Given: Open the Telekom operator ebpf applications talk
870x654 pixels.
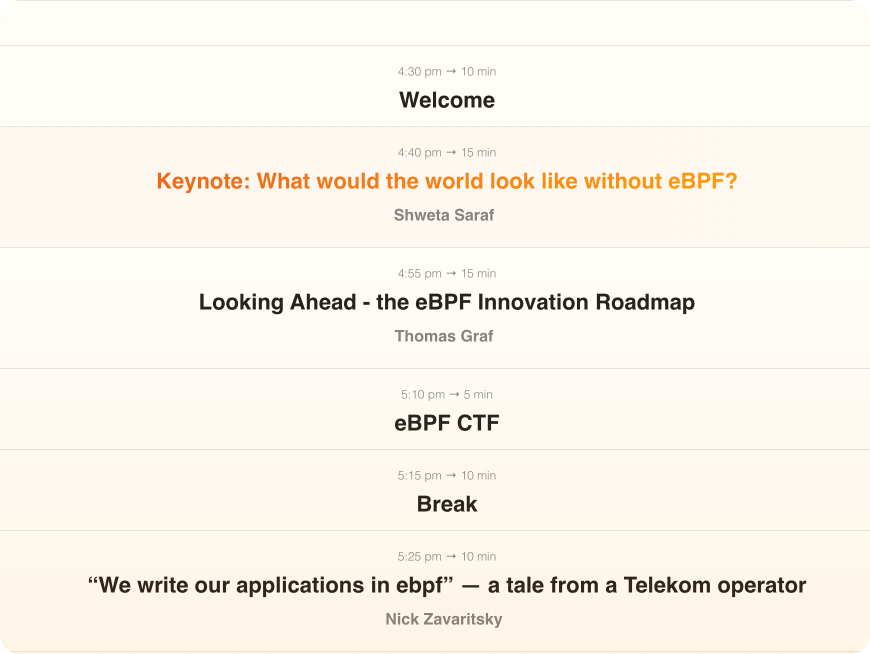Looking at the screenshot, I should (x=447, y=585).
